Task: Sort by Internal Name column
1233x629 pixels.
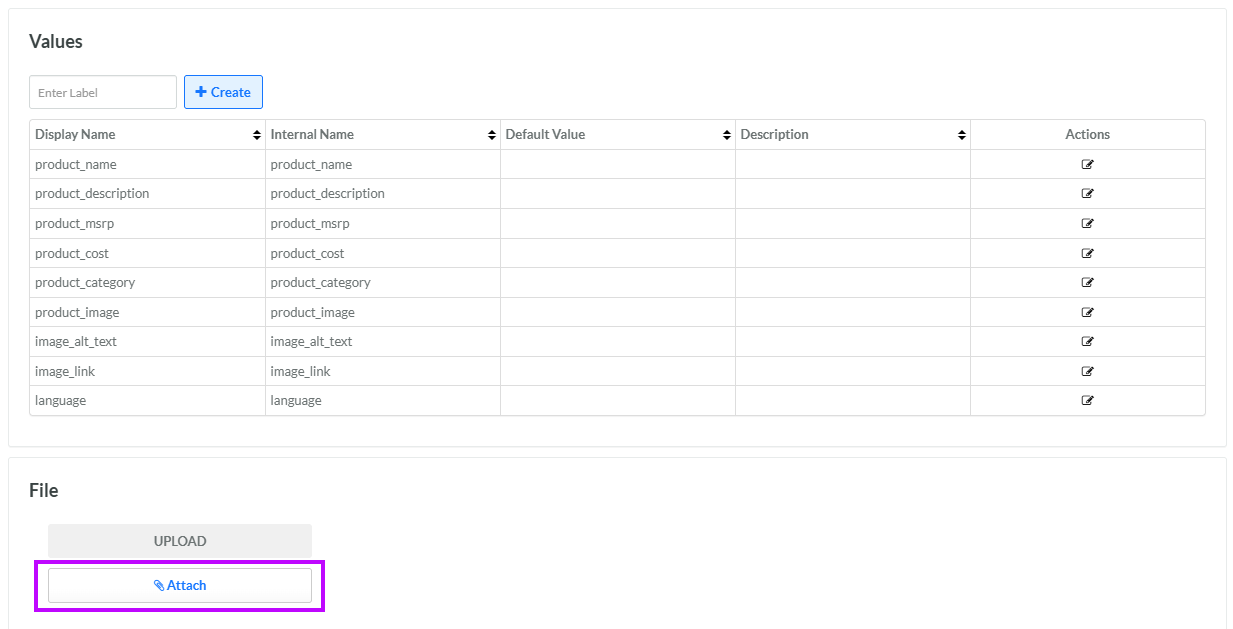Action: point(492,135)
